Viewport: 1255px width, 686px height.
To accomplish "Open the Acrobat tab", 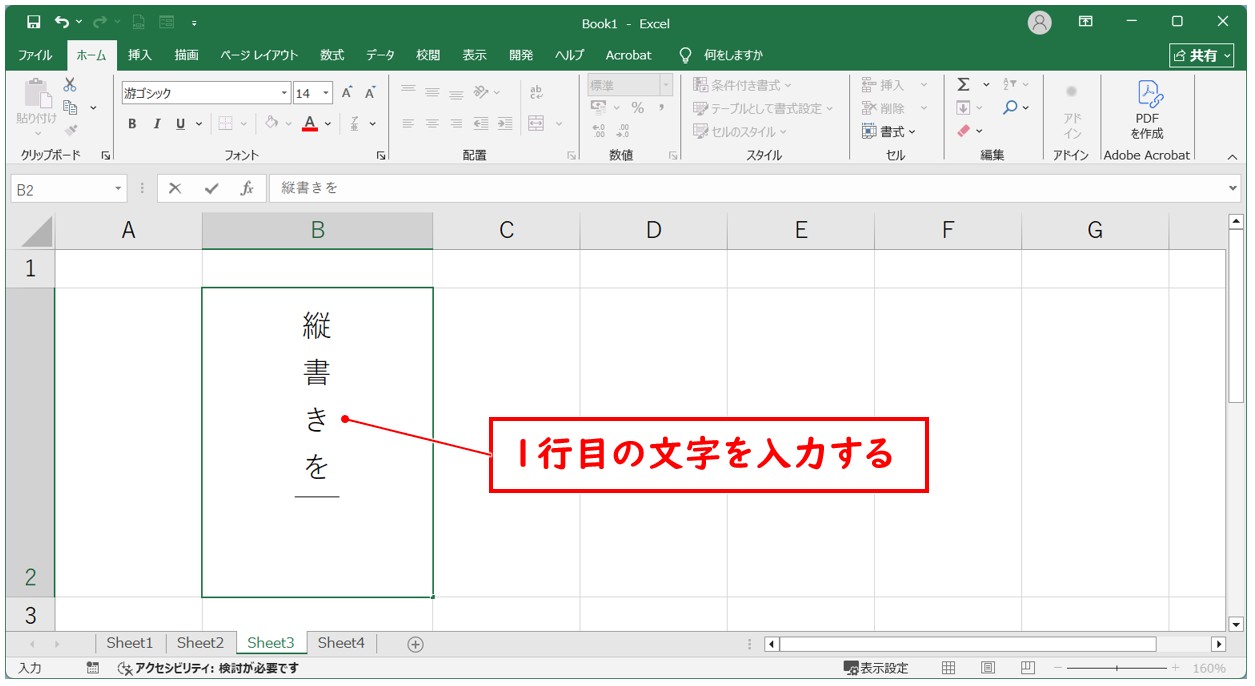I will click(x=628, y=55).
